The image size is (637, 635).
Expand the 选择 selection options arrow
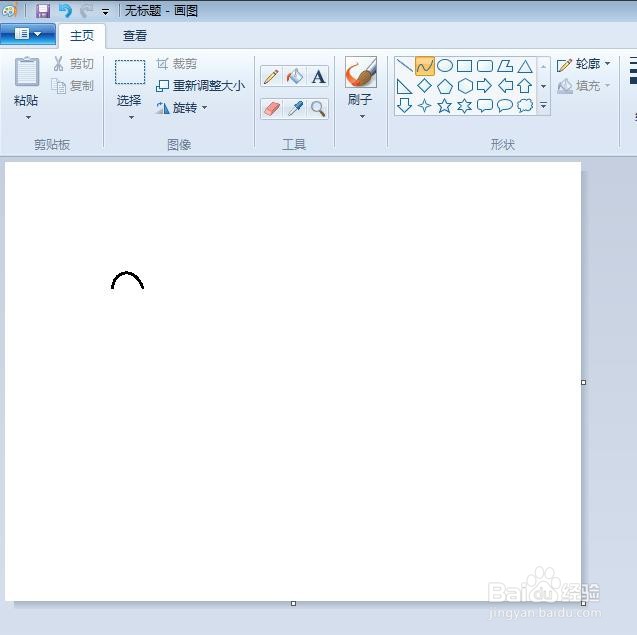pyautogui.click(x=131, y=117)
